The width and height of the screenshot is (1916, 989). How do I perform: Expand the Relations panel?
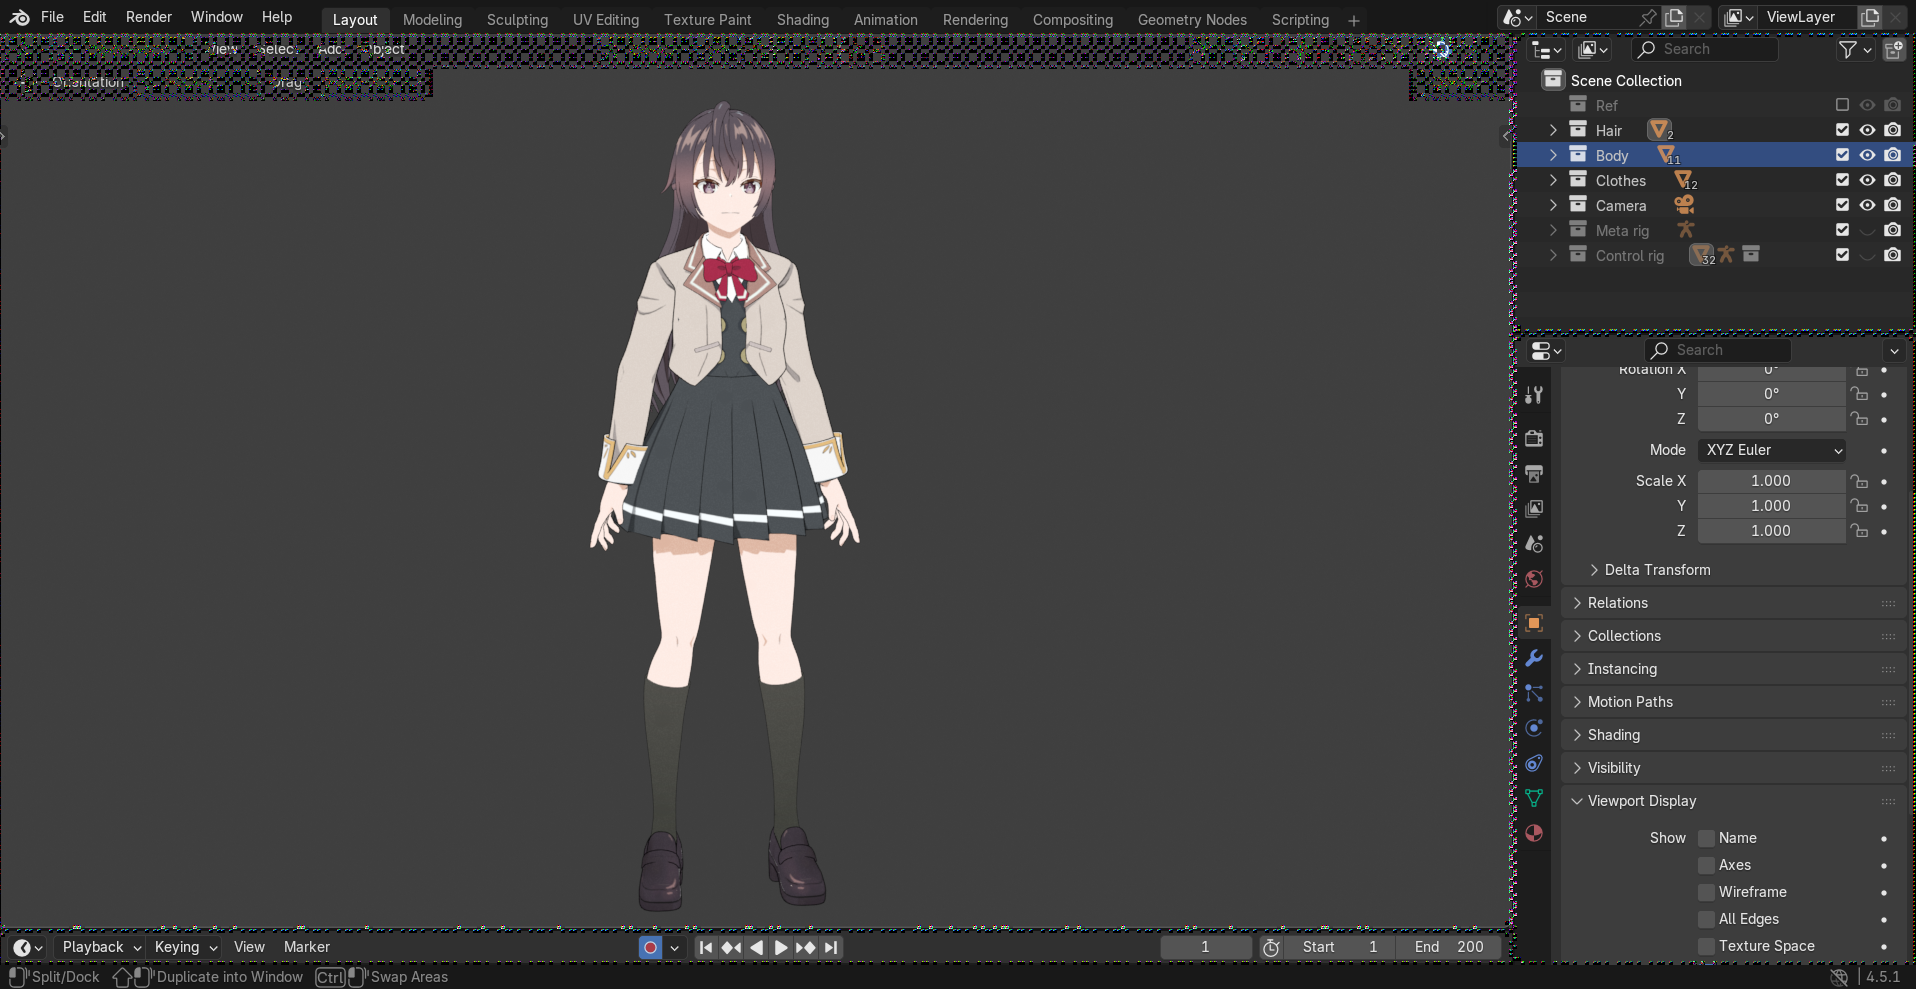pyautogui.click(x=1618, y=603)
